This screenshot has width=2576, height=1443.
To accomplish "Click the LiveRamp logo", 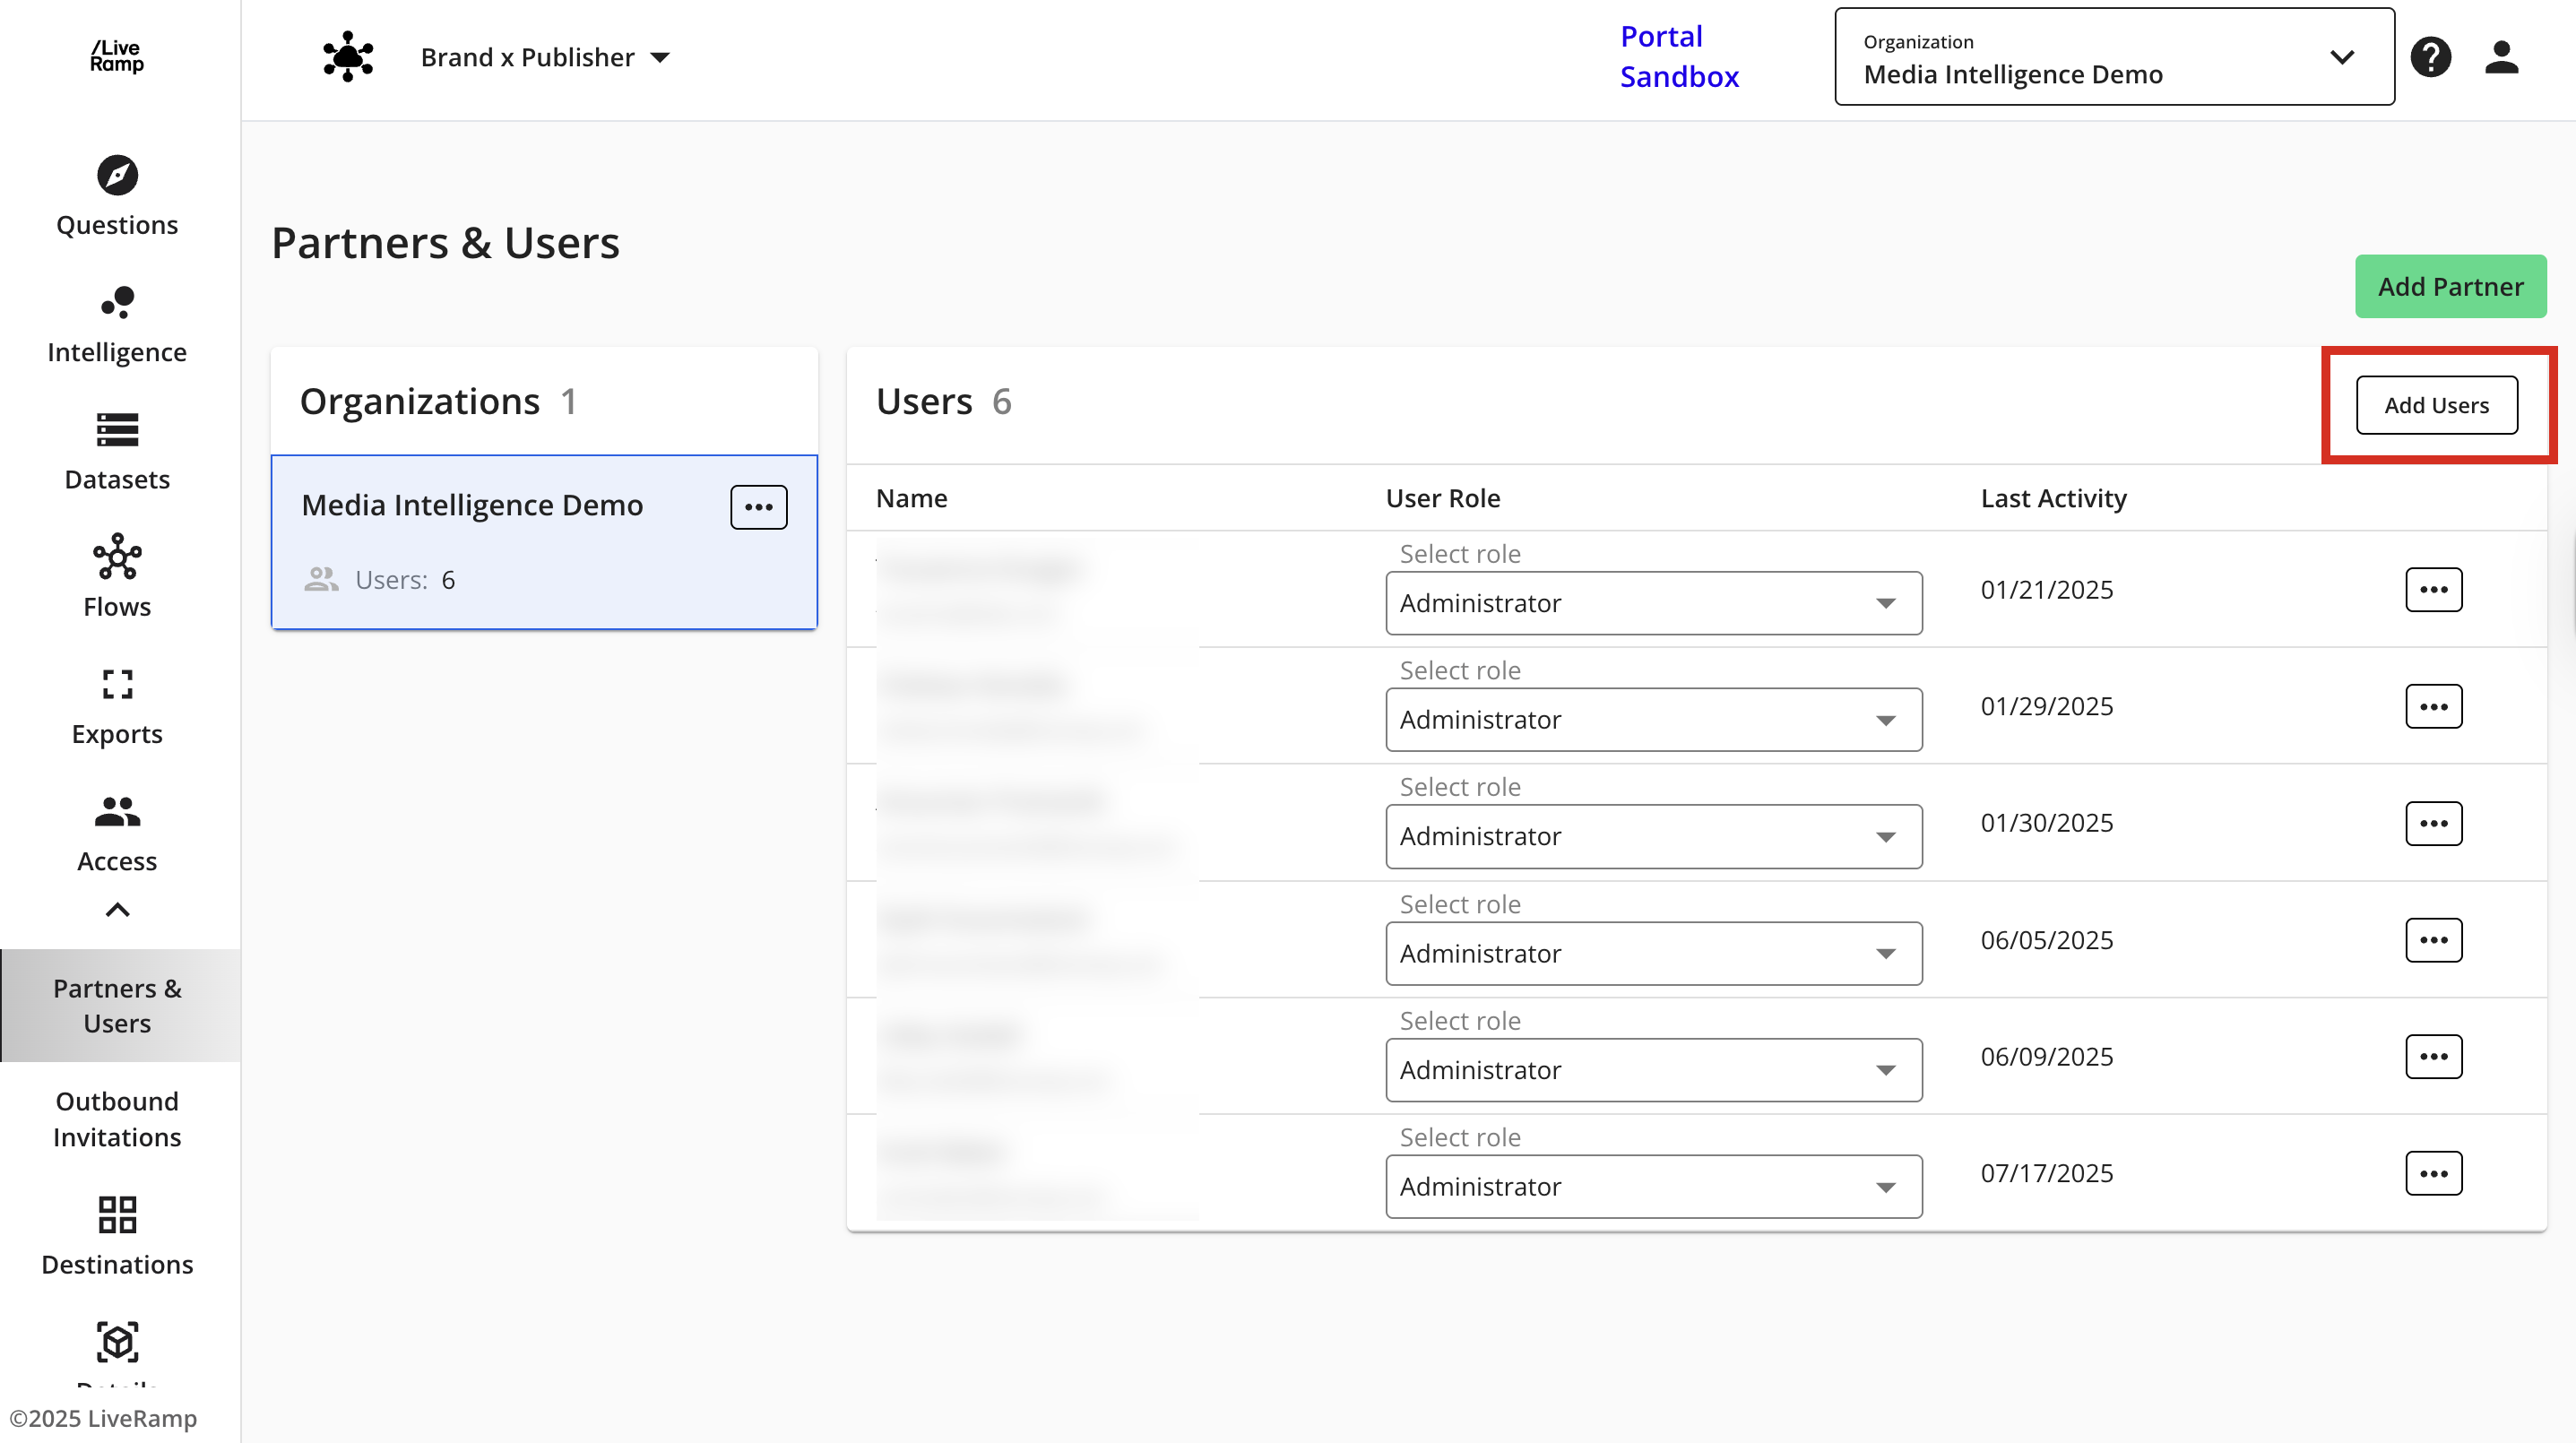I will pyautogui.click(x=117, y=56).
